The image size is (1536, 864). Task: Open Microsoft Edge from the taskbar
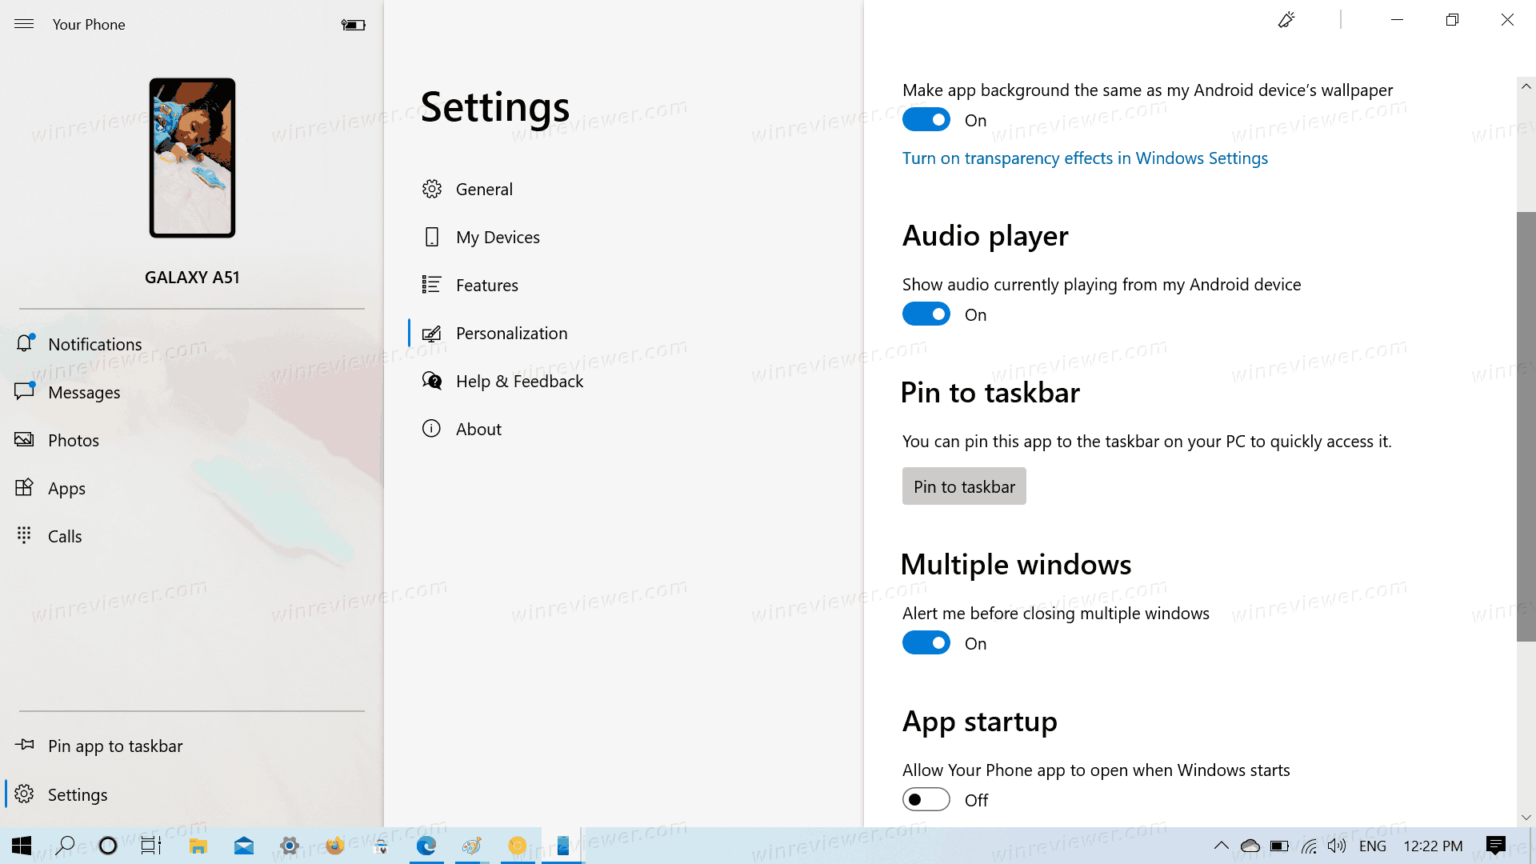coord(426,846)
